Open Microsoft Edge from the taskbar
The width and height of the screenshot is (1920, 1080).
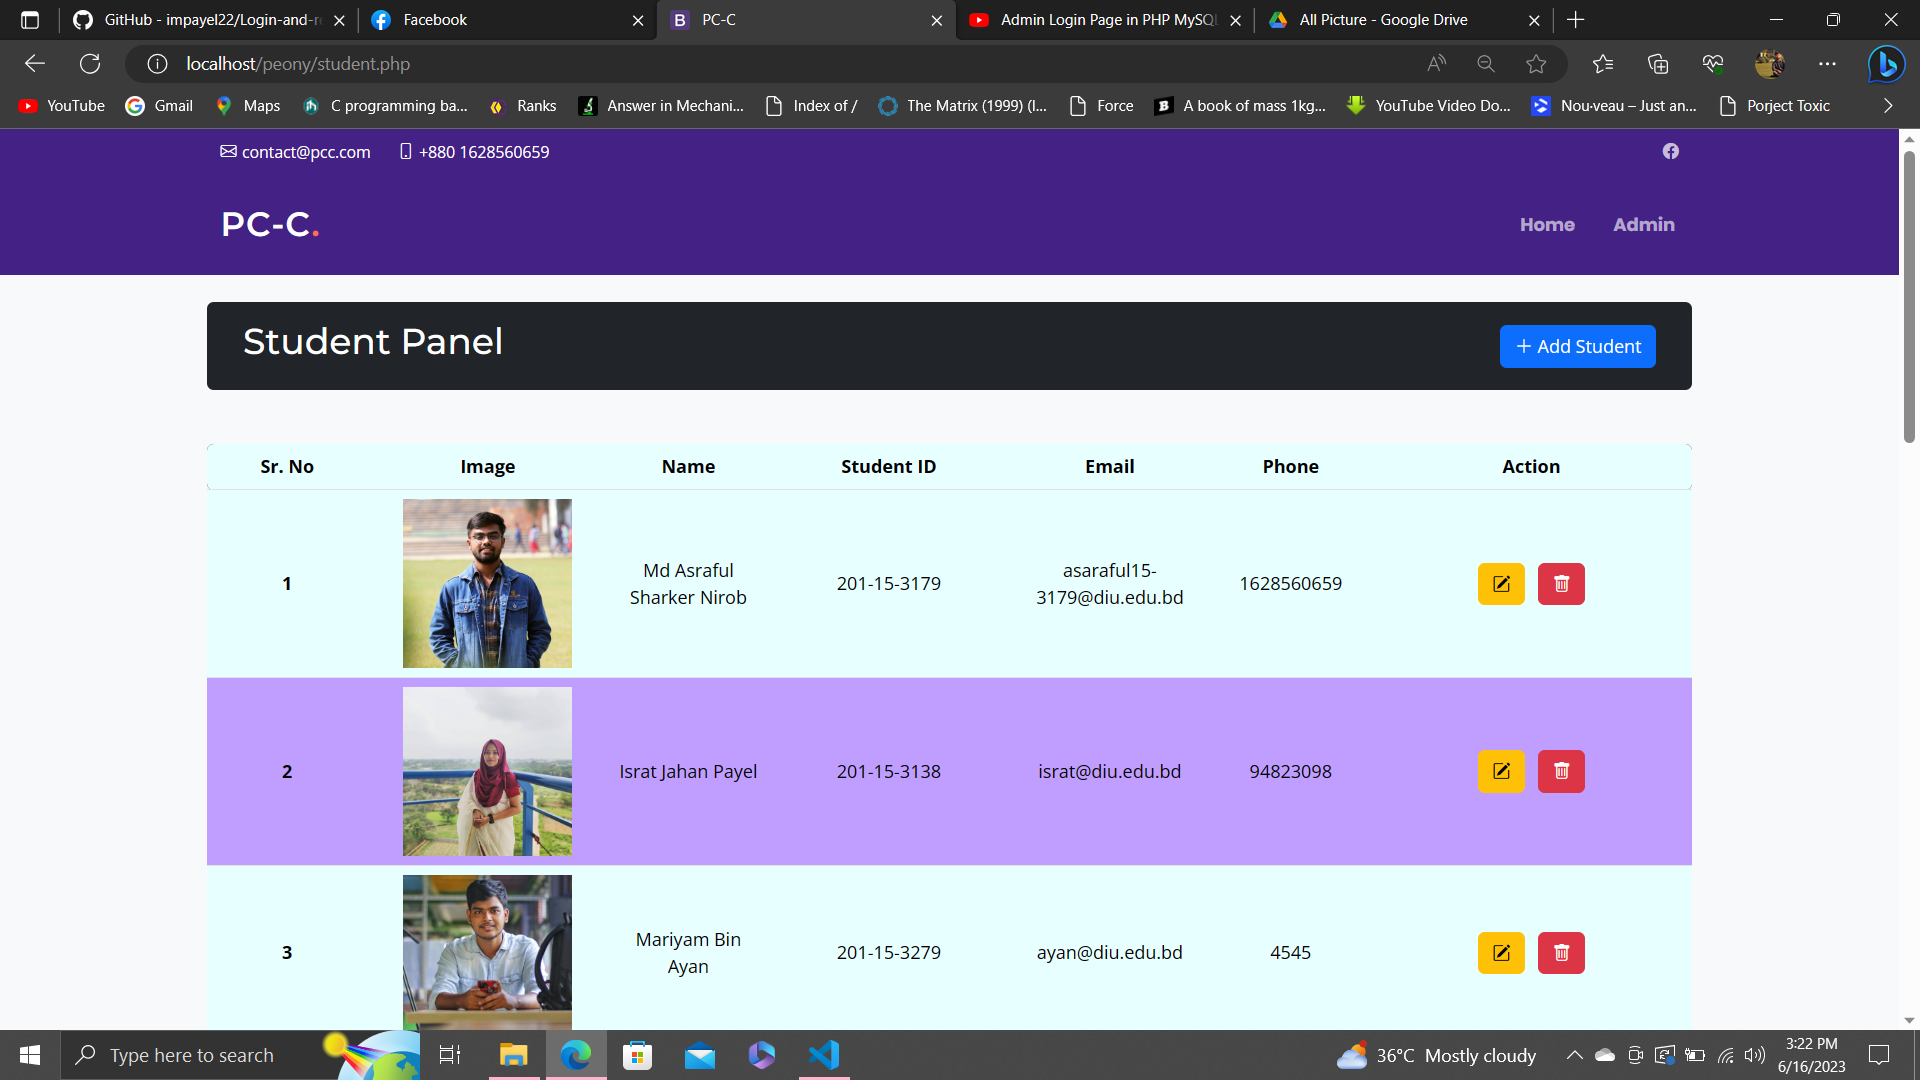pyautogui.click(x=575, y=1054)
